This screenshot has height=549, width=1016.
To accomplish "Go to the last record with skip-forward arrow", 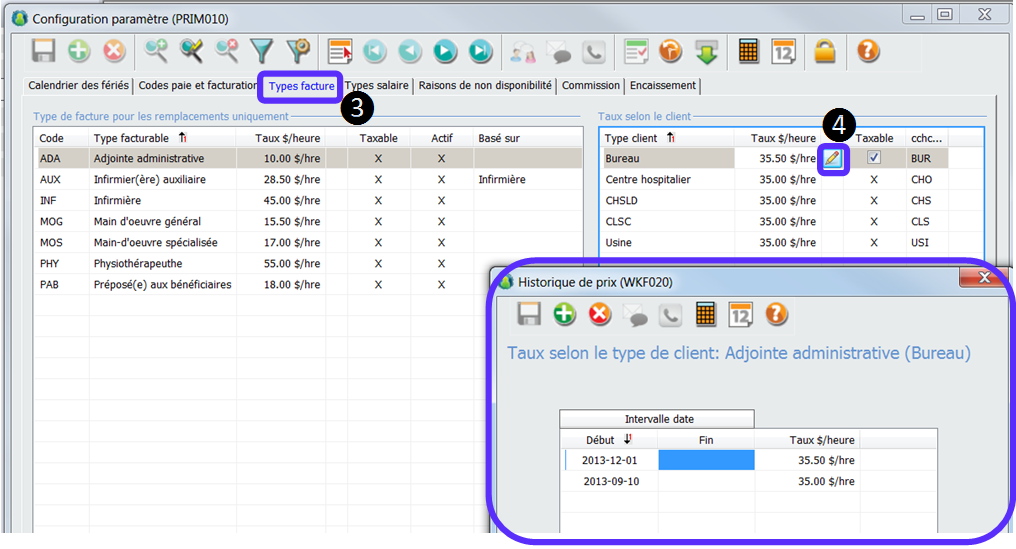I will 481,51.
